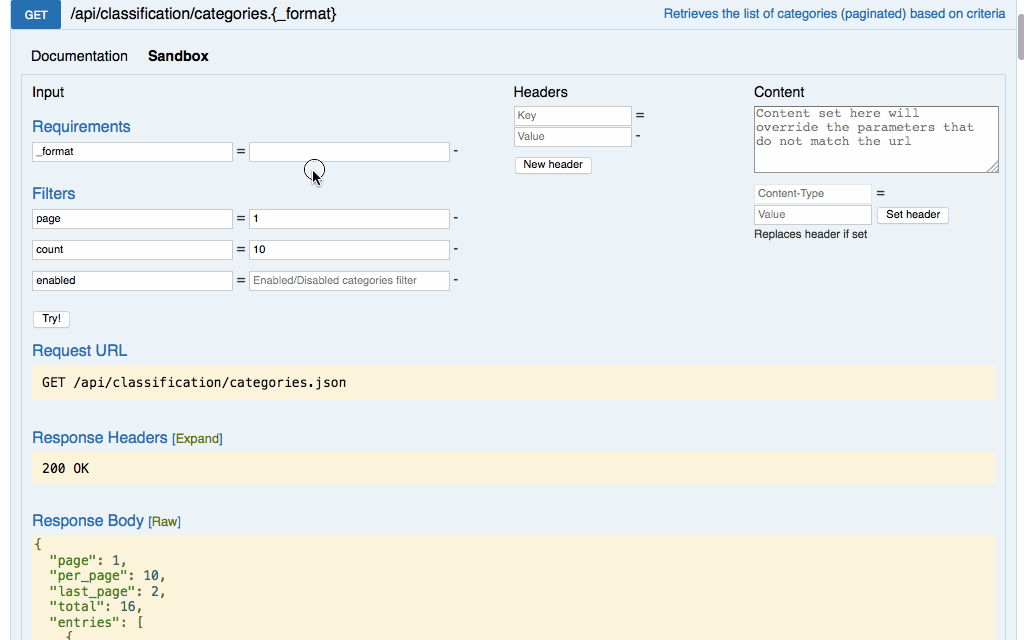Remove the _format requirement with its dash
Viewport: 1024px width, 640px height.
(456, 152)
